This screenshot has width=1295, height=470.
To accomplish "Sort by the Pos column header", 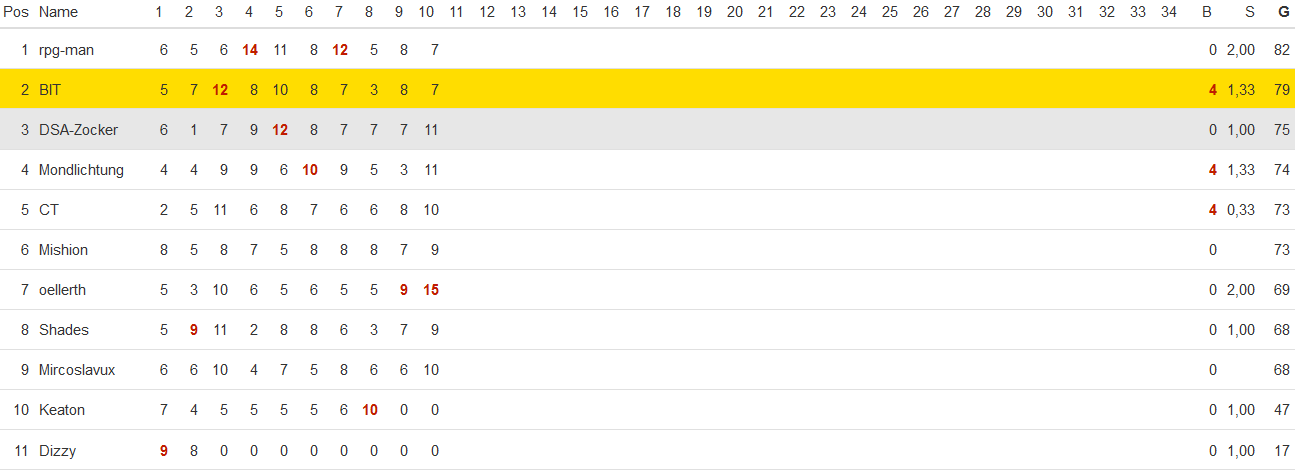I will click(x=17, y=12).
